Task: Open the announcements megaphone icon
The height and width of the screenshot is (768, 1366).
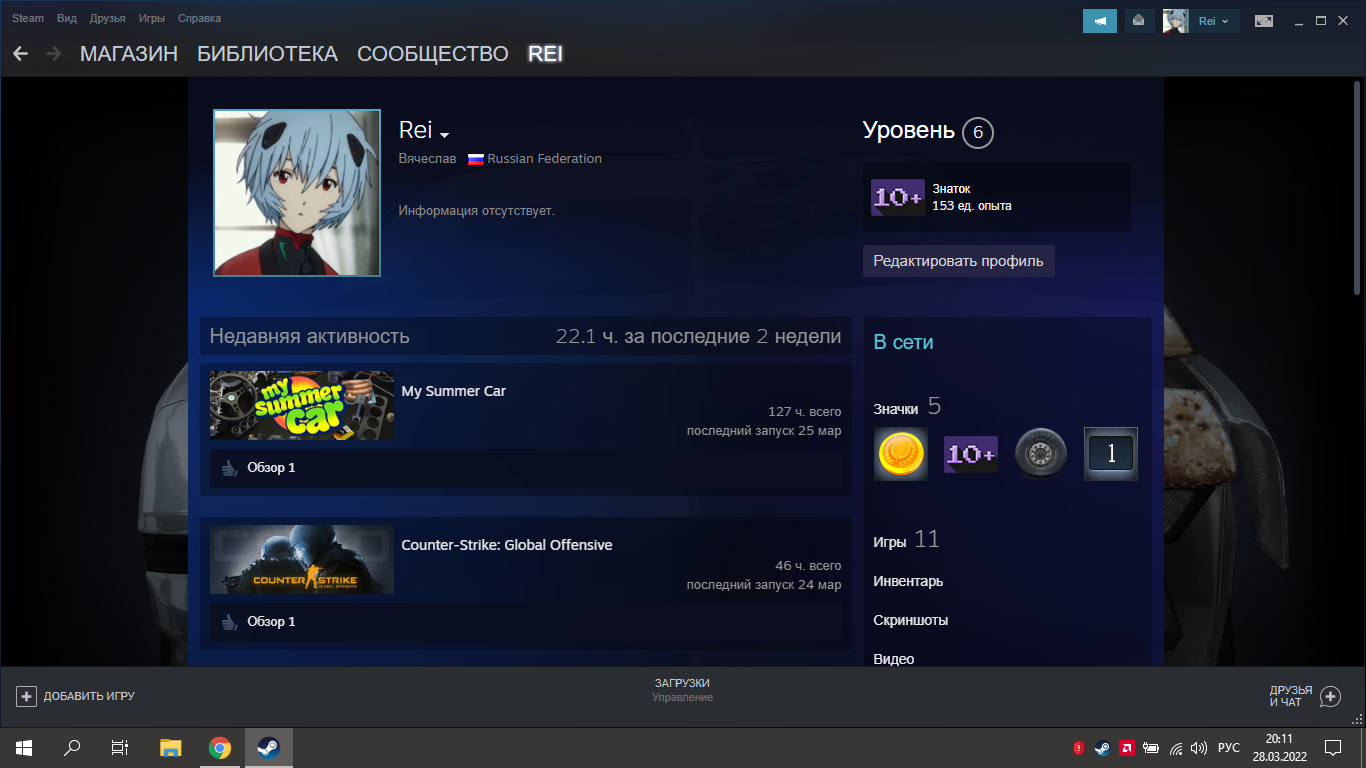Action: 1100,20
